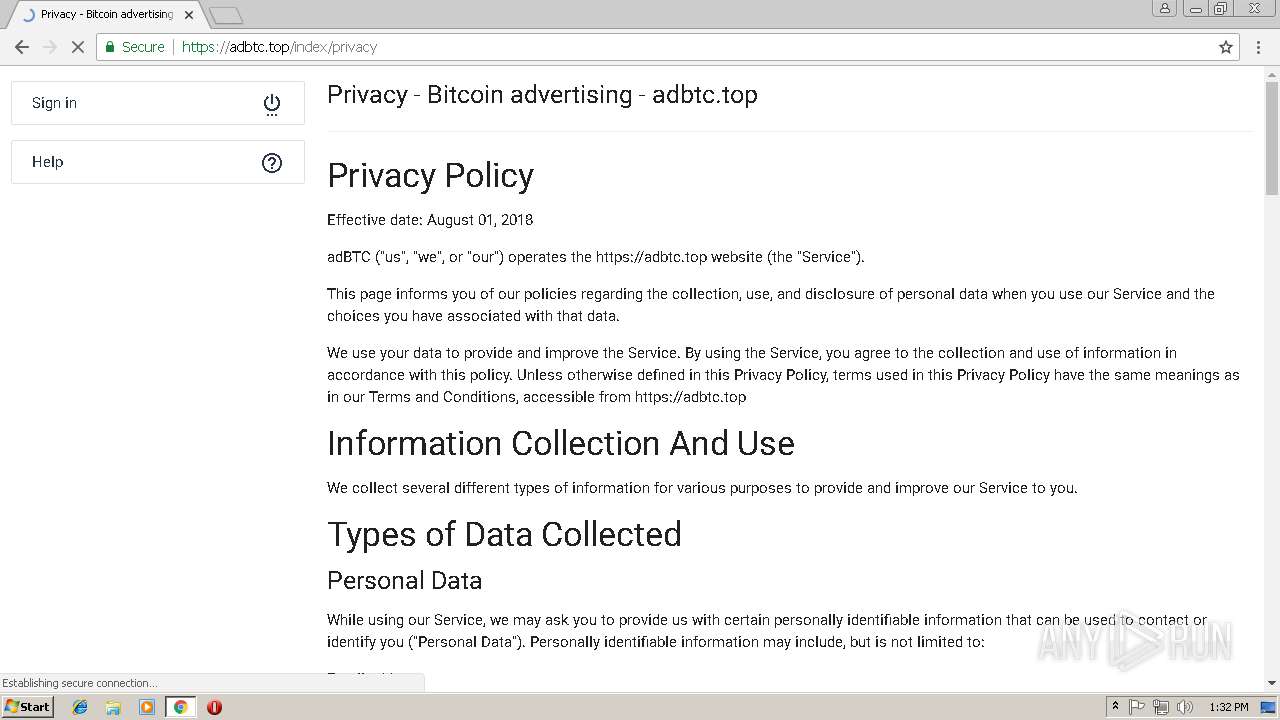Launch Opera from the taskbar
The image size is (1280, 720).
tap(214, 707)
